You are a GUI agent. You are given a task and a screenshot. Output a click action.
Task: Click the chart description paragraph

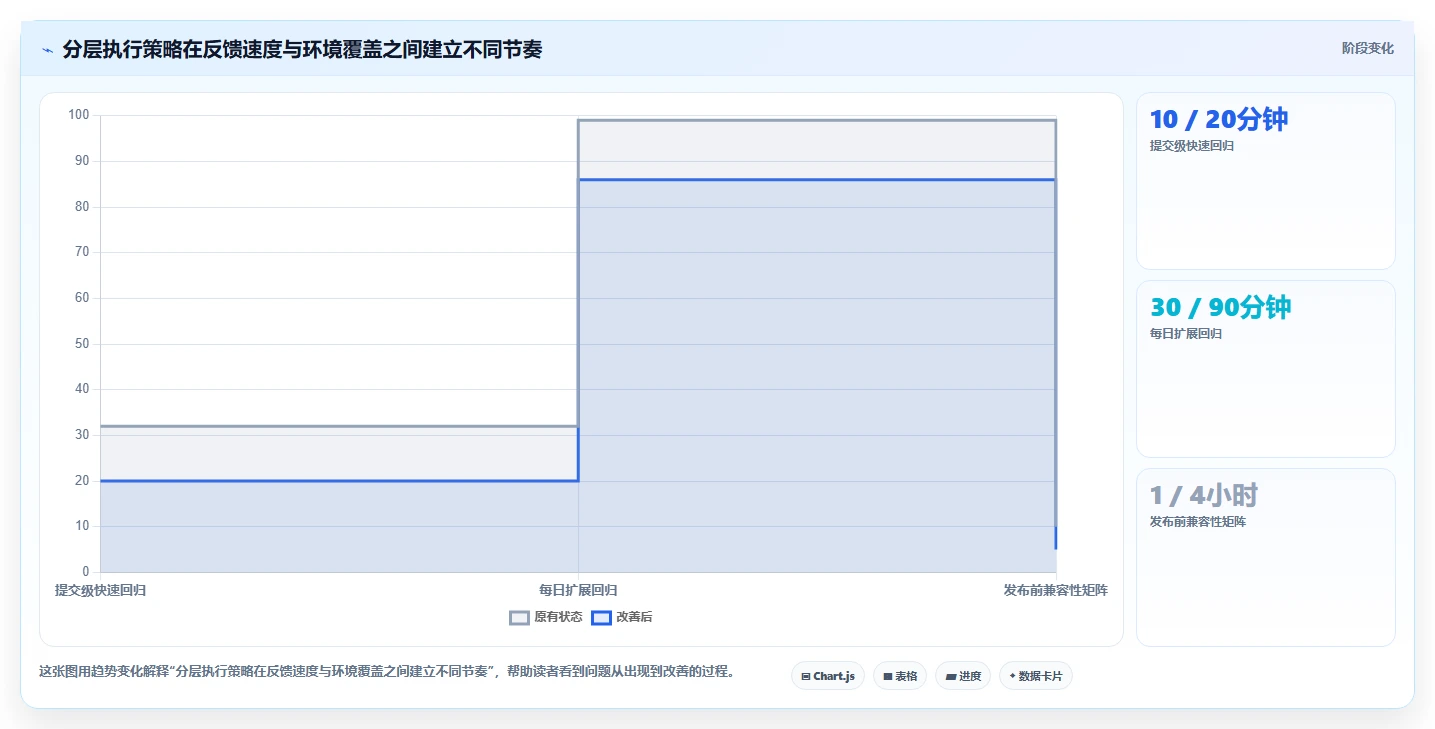click(x=387, y=672)
